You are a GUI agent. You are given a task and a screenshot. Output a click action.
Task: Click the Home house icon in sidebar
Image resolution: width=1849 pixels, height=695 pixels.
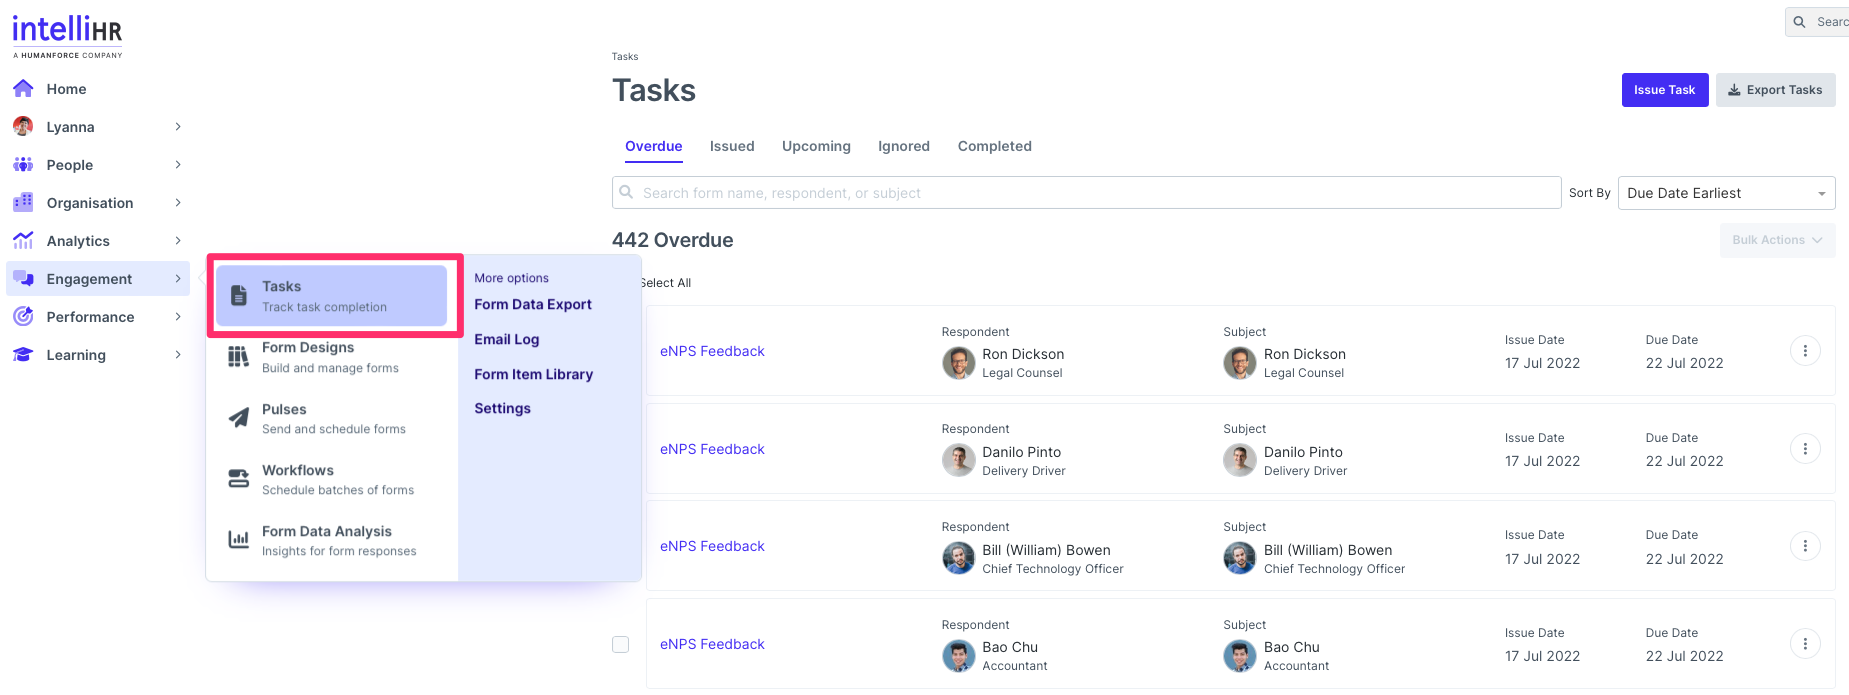click(23, 89)
